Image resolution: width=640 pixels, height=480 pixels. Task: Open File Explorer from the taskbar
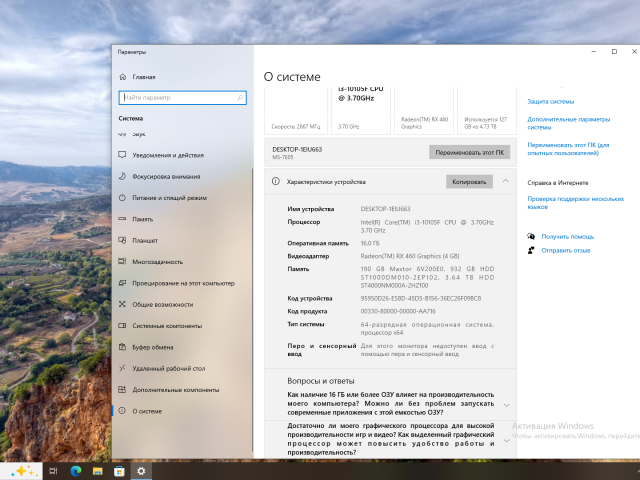point(98,471)
